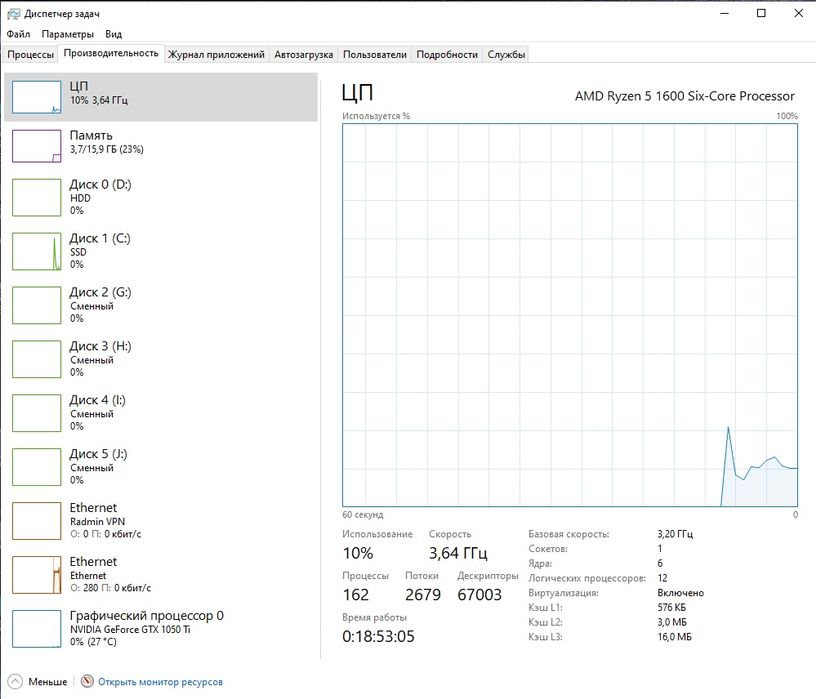This screenshot has height=699, width=816.
Task: Click the Диск 5 (J:) label
Action: click(x=98, y=454)
